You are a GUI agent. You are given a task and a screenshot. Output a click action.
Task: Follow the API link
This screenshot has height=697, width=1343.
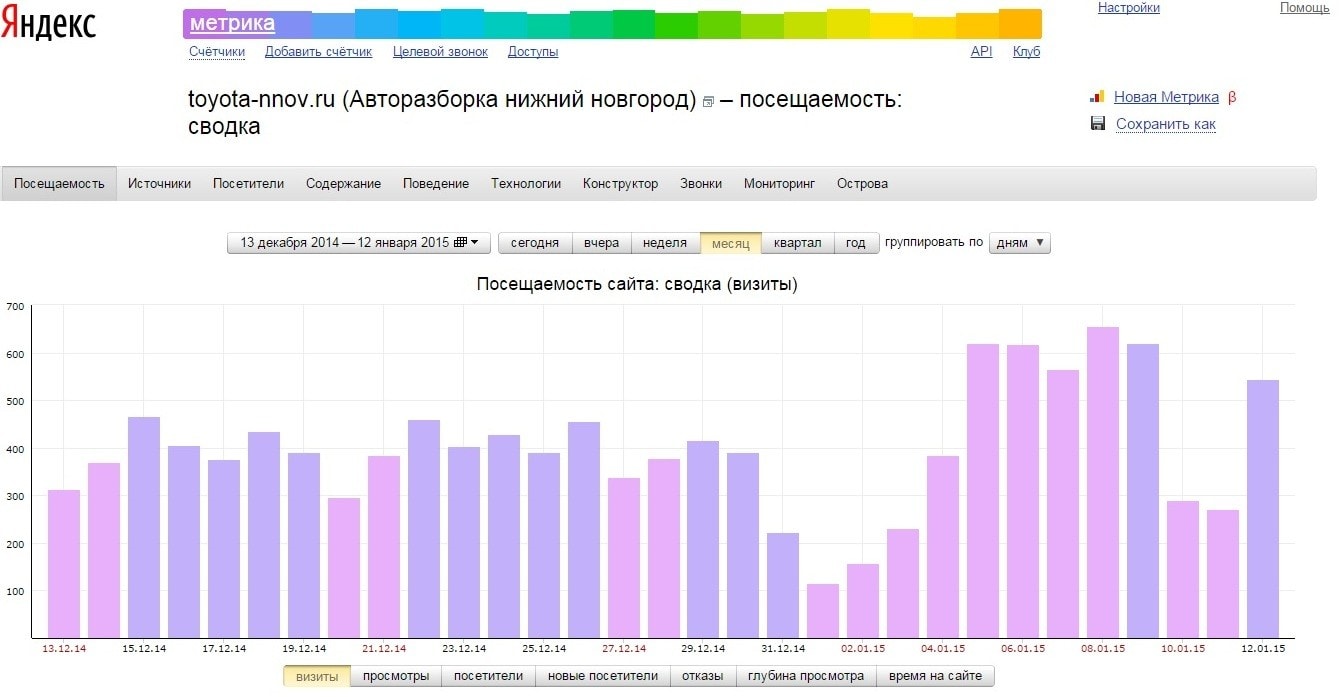pyautogui.click(x=981, y=52)
